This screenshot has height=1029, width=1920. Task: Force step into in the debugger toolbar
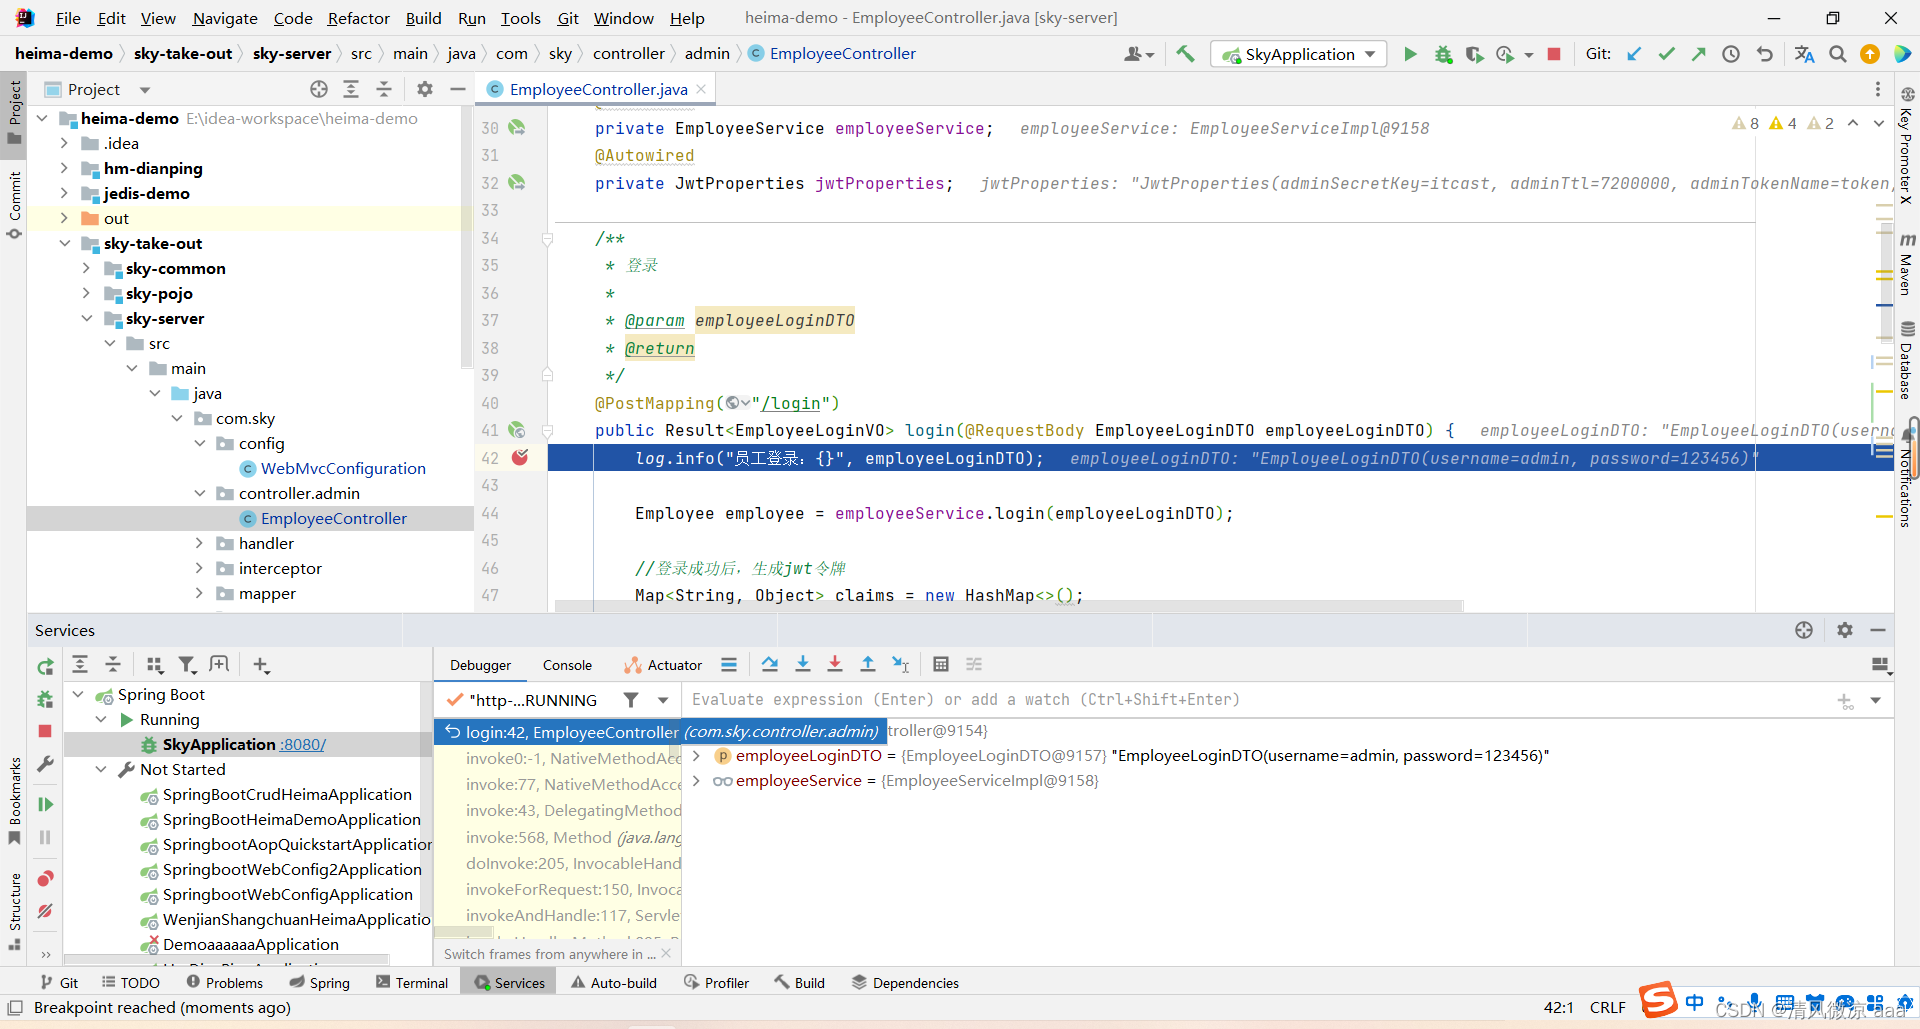(835, 664)
